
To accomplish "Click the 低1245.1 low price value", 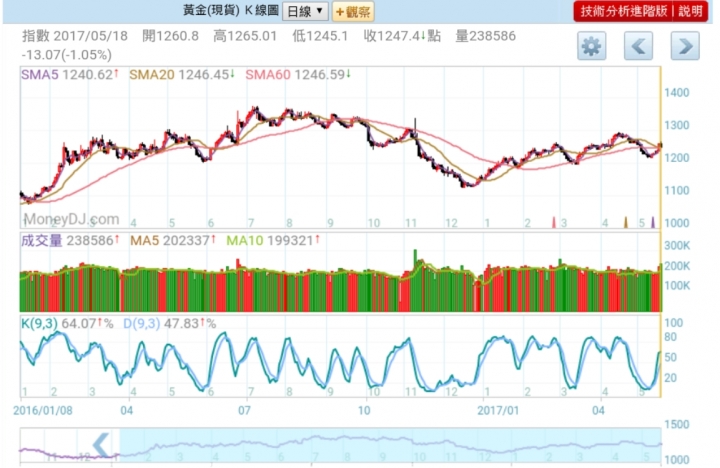I will [x=320, y=36].
